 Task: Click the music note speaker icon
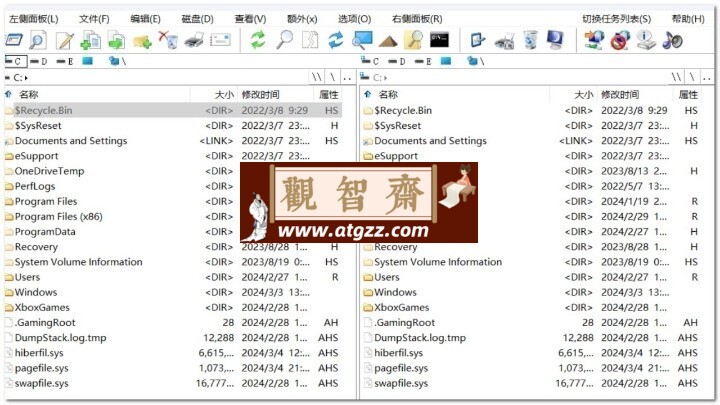click(672, 40)
